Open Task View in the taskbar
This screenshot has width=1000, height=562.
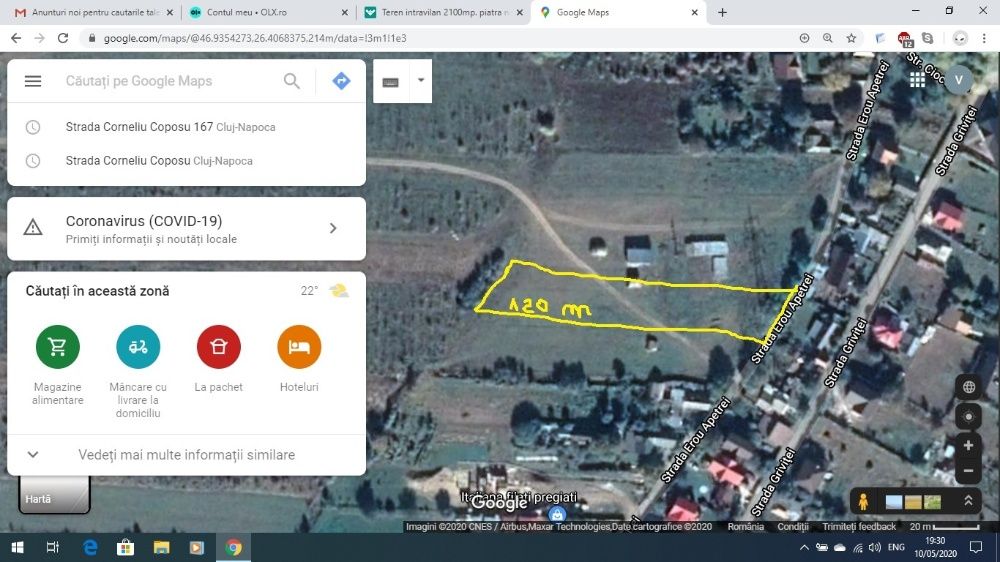(53, 547)
